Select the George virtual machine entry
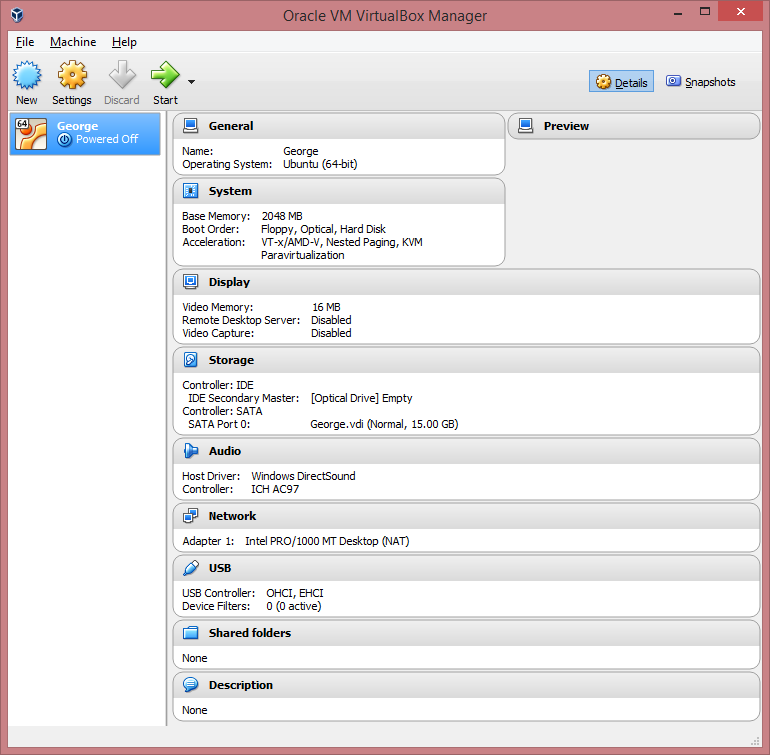Image resolution: width=770 pixels, height=755 pixels. [85, 134]
